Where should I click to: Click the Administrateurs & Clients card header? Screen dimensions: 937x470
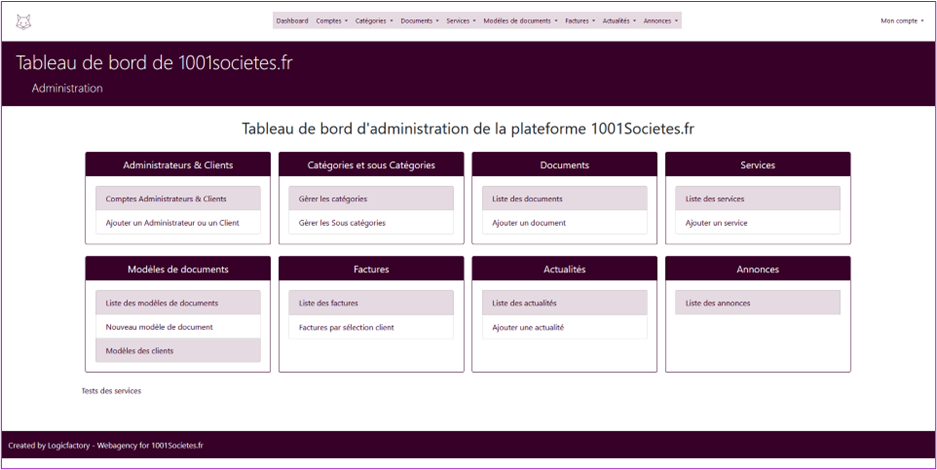178,165
